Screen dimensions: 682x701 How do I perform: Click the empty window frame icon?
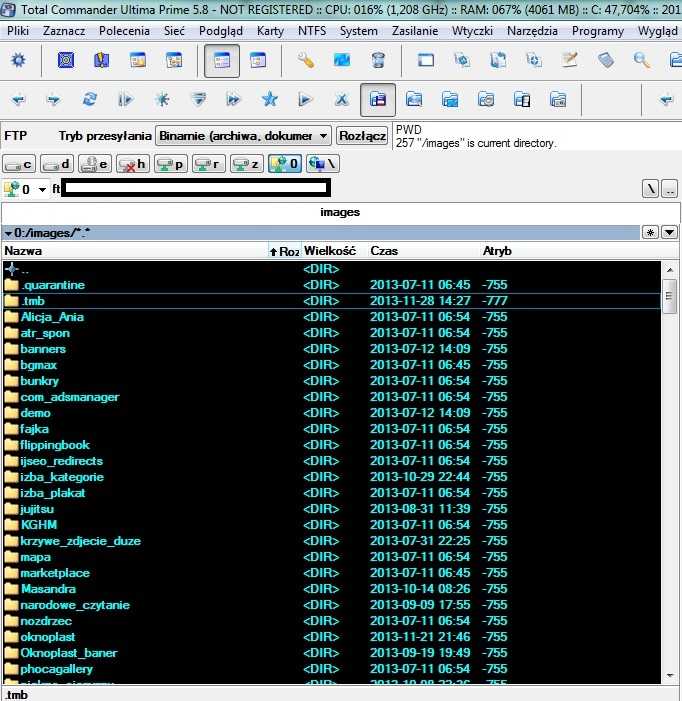click(x=425, y=60)
